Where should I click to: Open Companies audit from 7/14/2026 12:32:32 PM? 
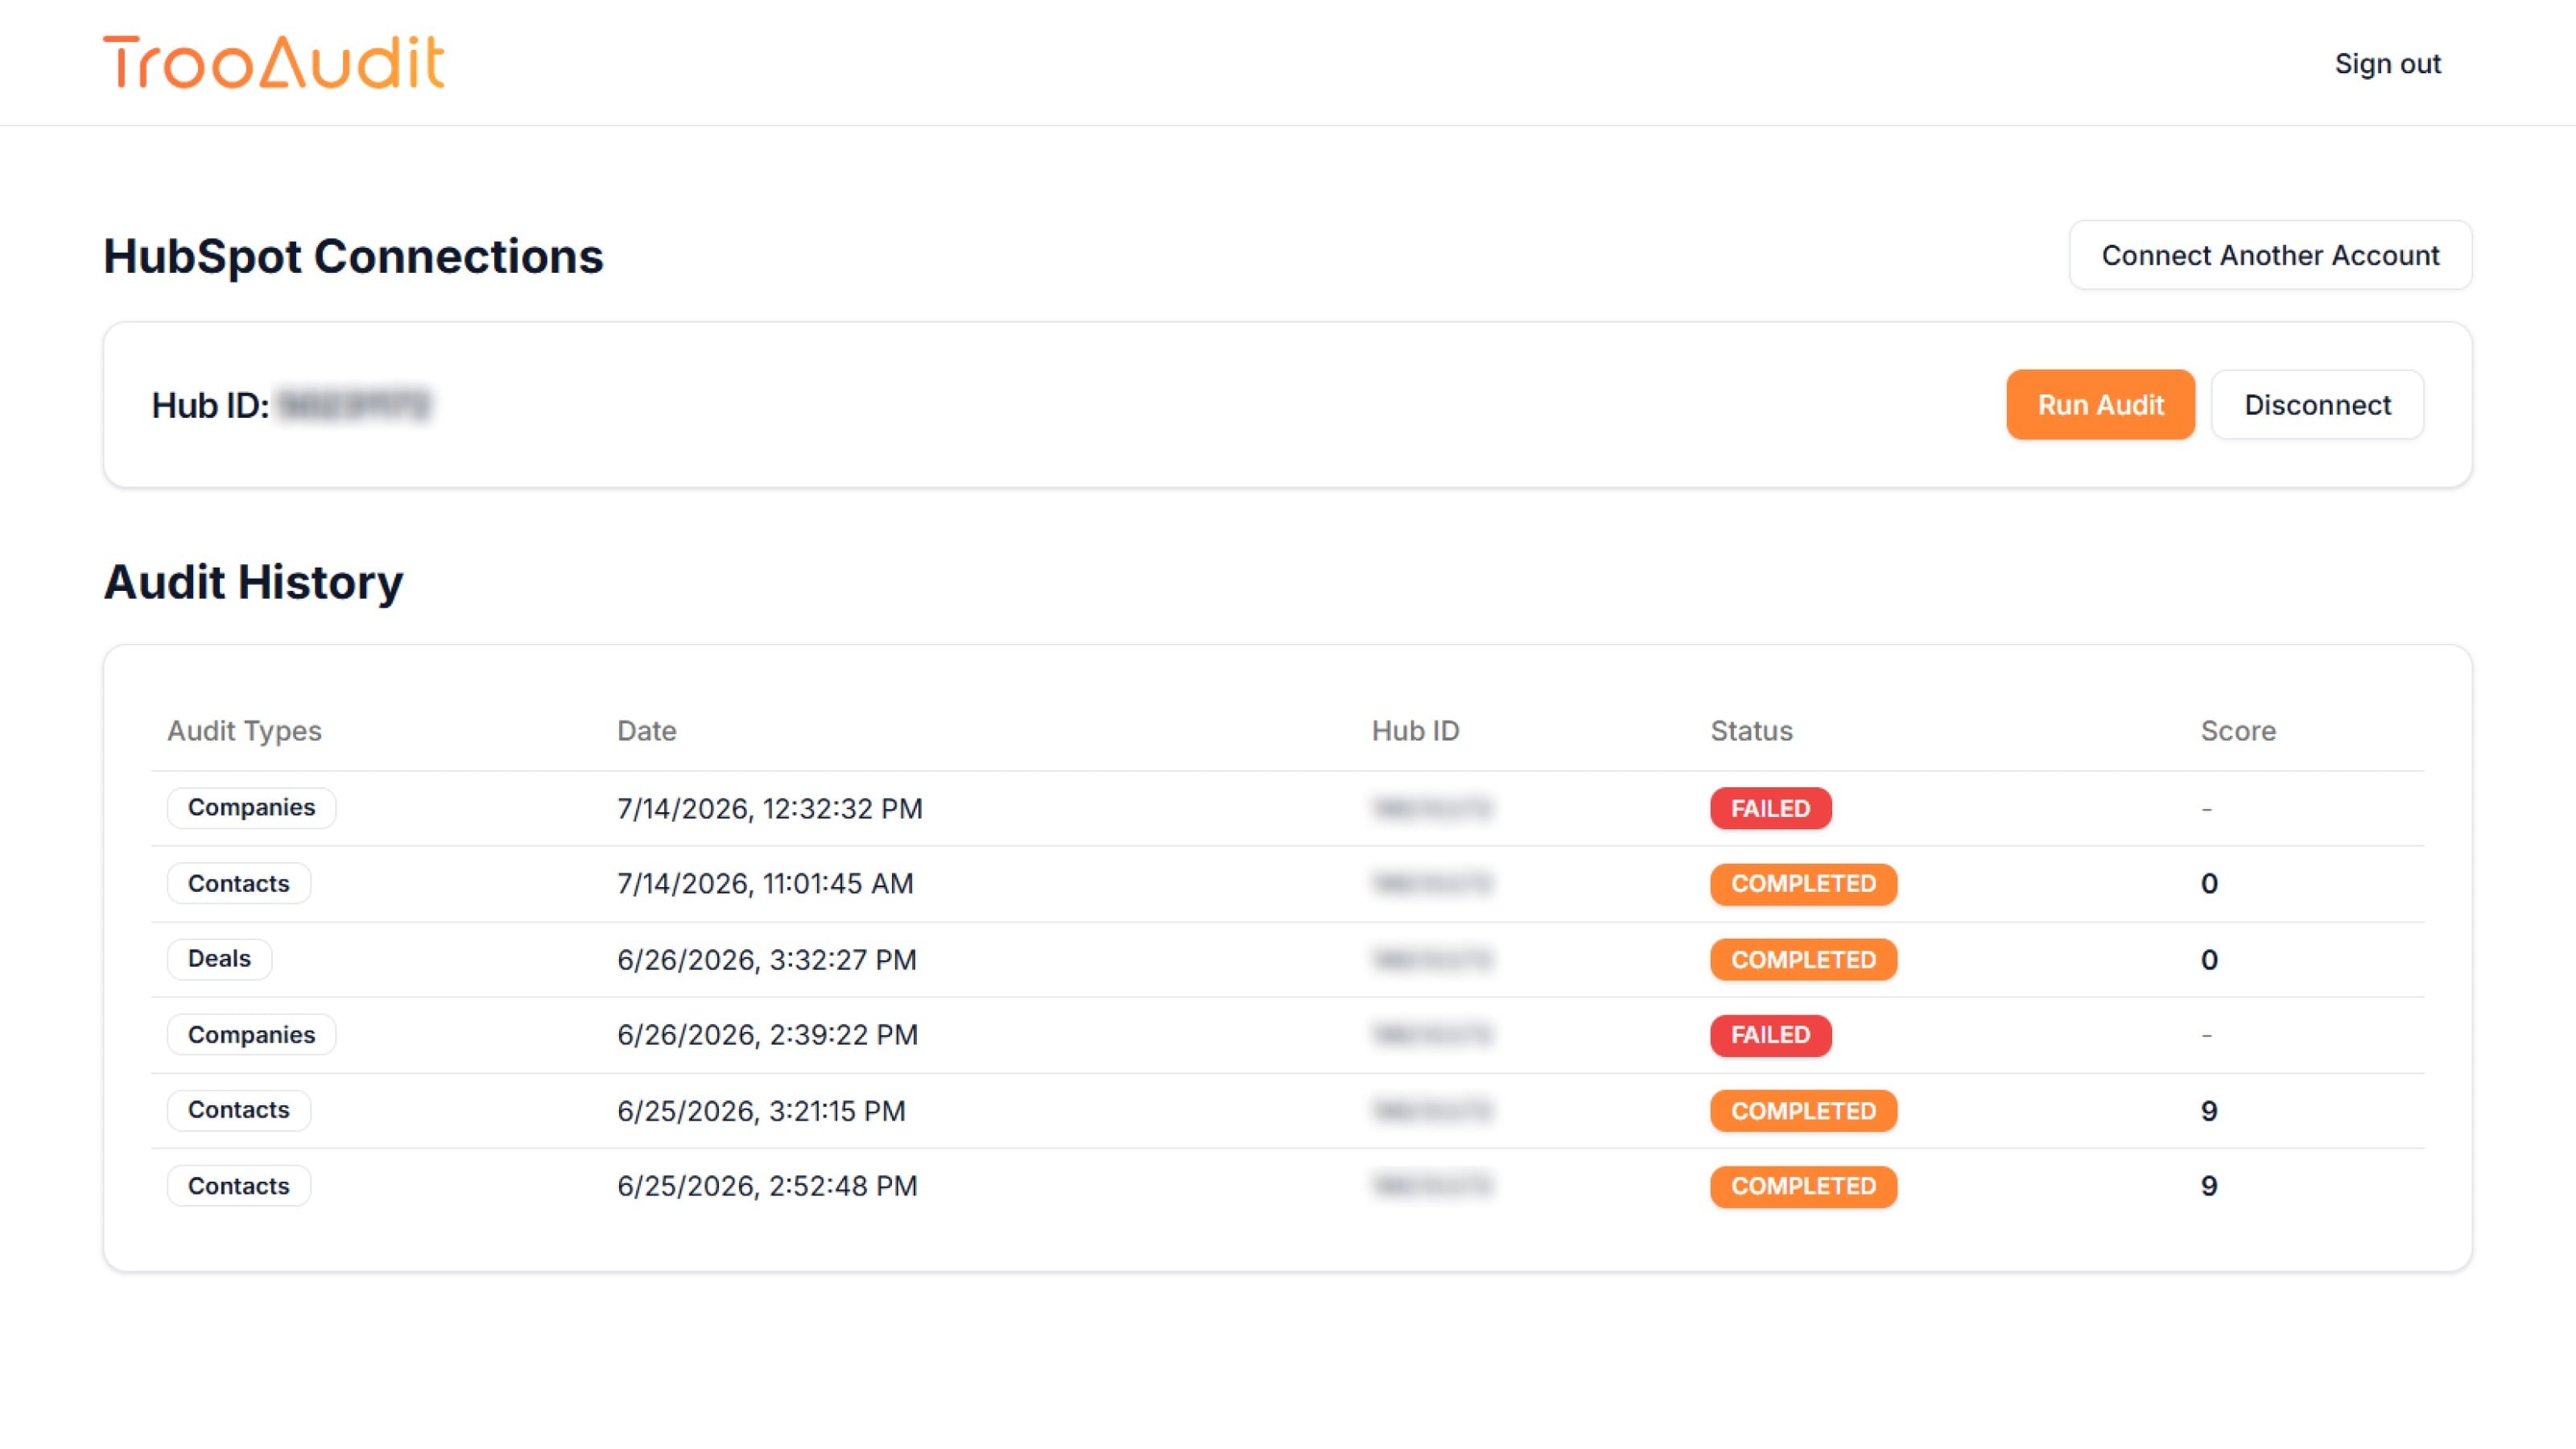coord(251,808)
